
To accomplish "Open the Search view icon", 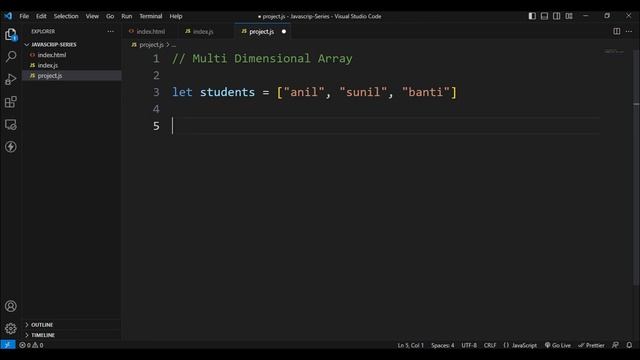I will click(11, 57).
